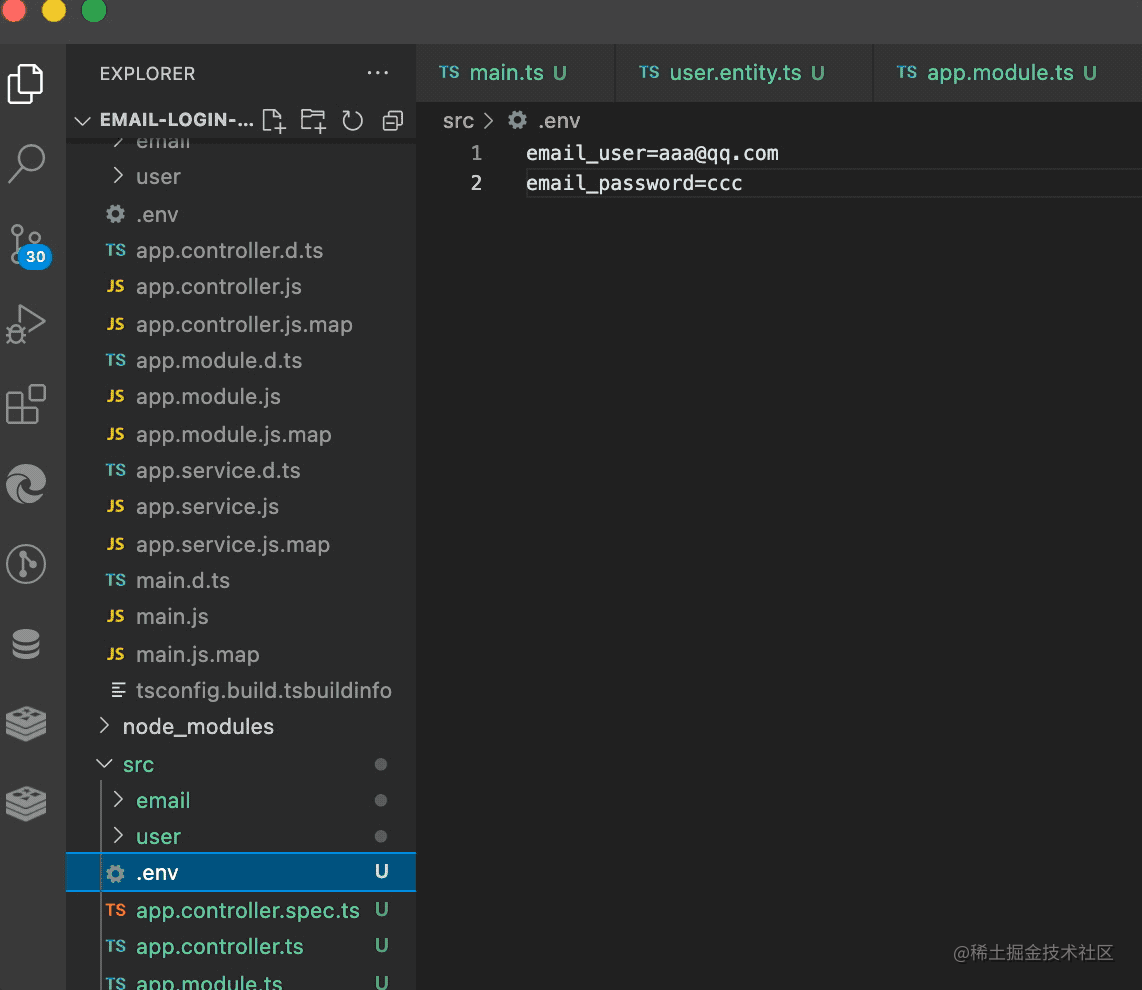
Task: Click the New Folder icon in Explorer
Action: click(313, 121)
